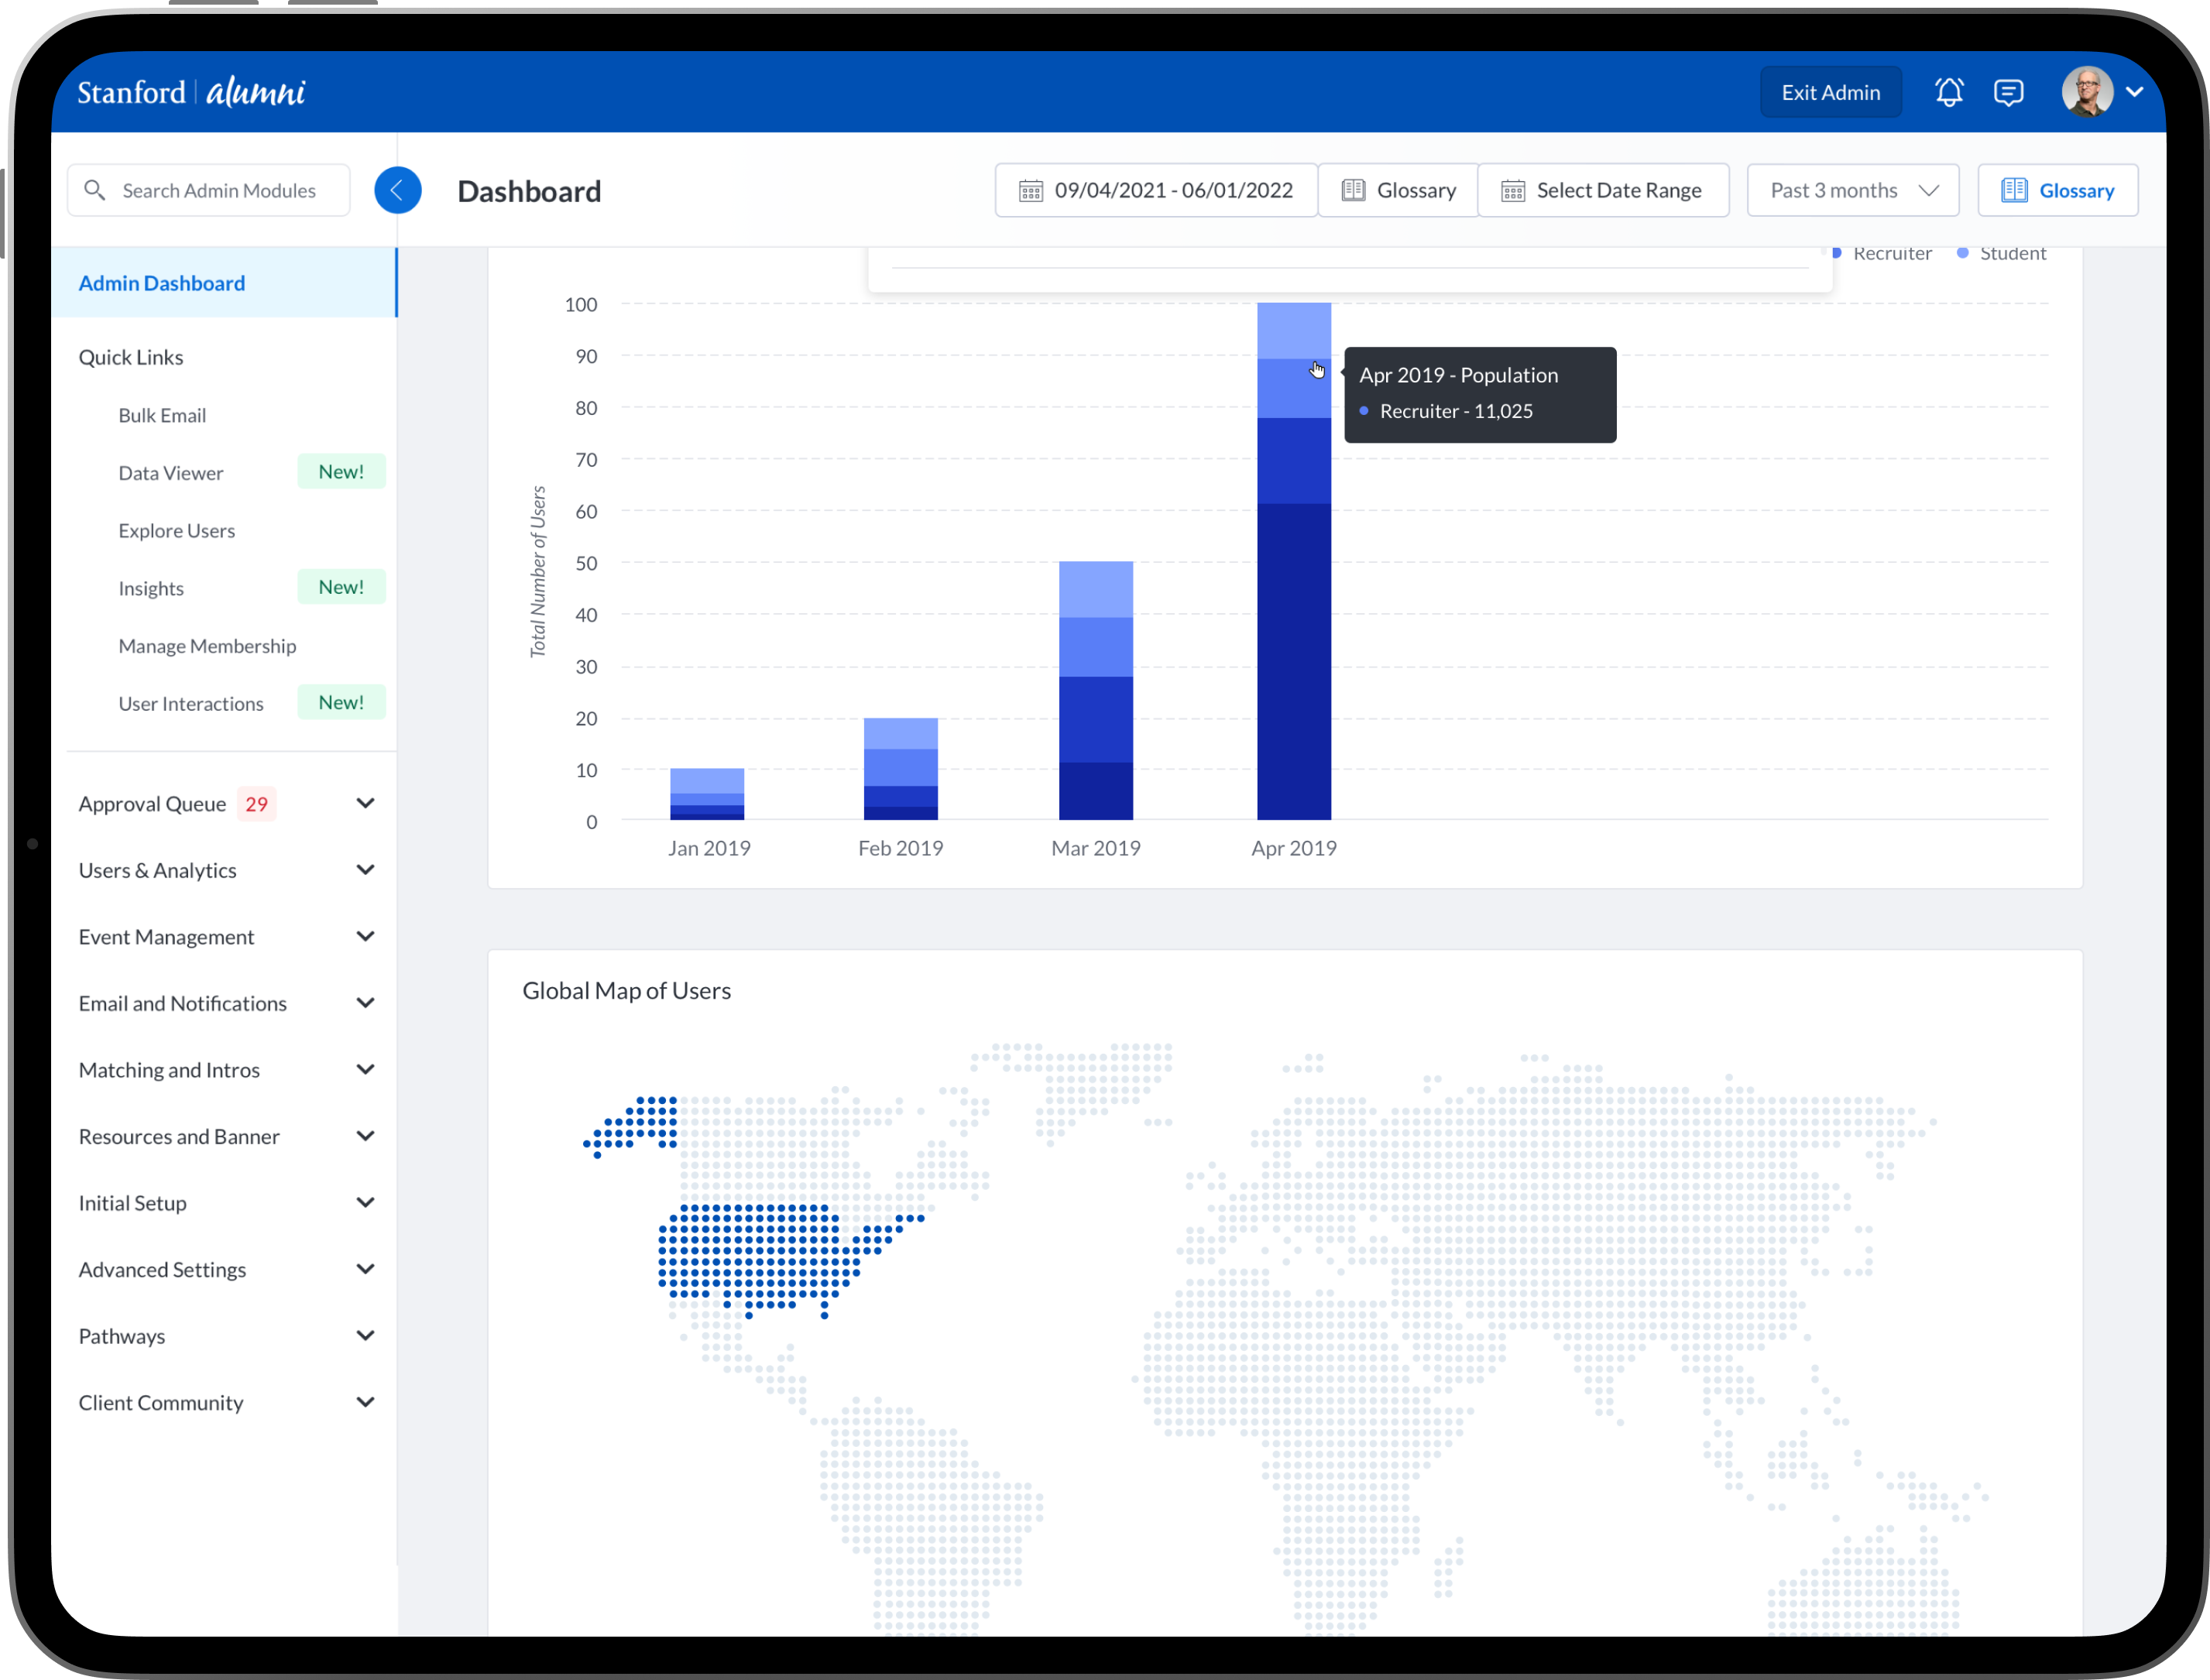Screen dimensions: 2210x1680
Task: Click the Stanford alumni logo
Action: click(x=191, y=92)
